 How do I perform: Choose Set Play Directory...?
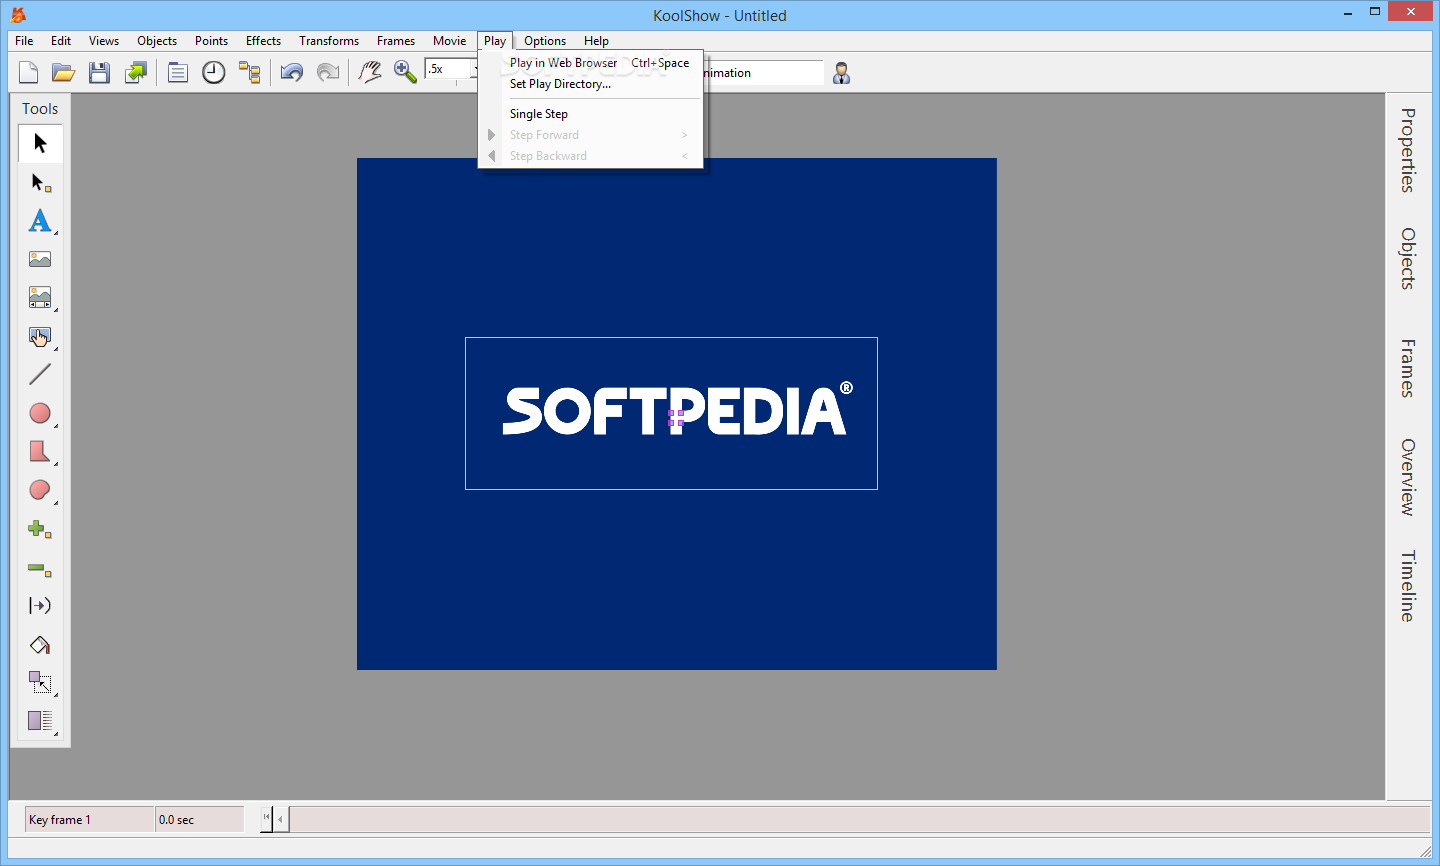click(591, 84)
